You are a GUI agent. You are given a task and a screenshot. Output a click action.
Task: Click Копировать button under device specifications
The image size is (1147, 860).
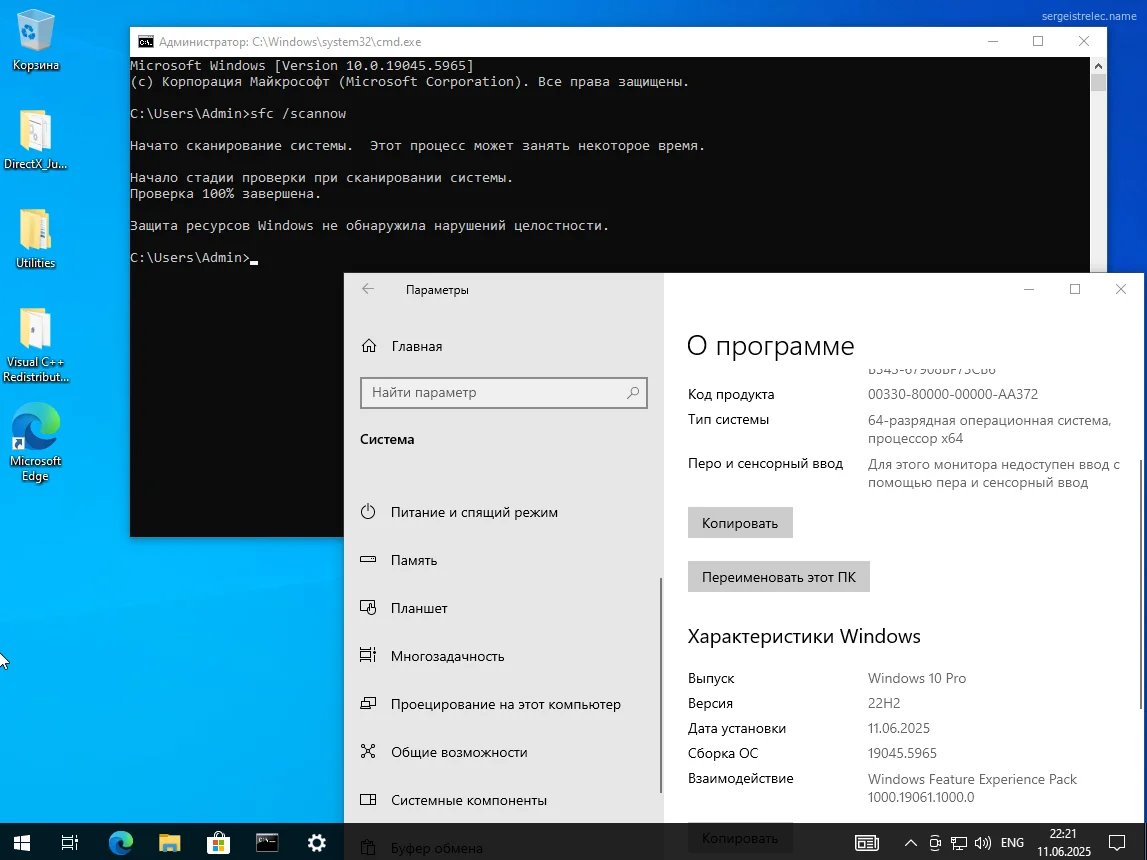(x=740, y=523)
